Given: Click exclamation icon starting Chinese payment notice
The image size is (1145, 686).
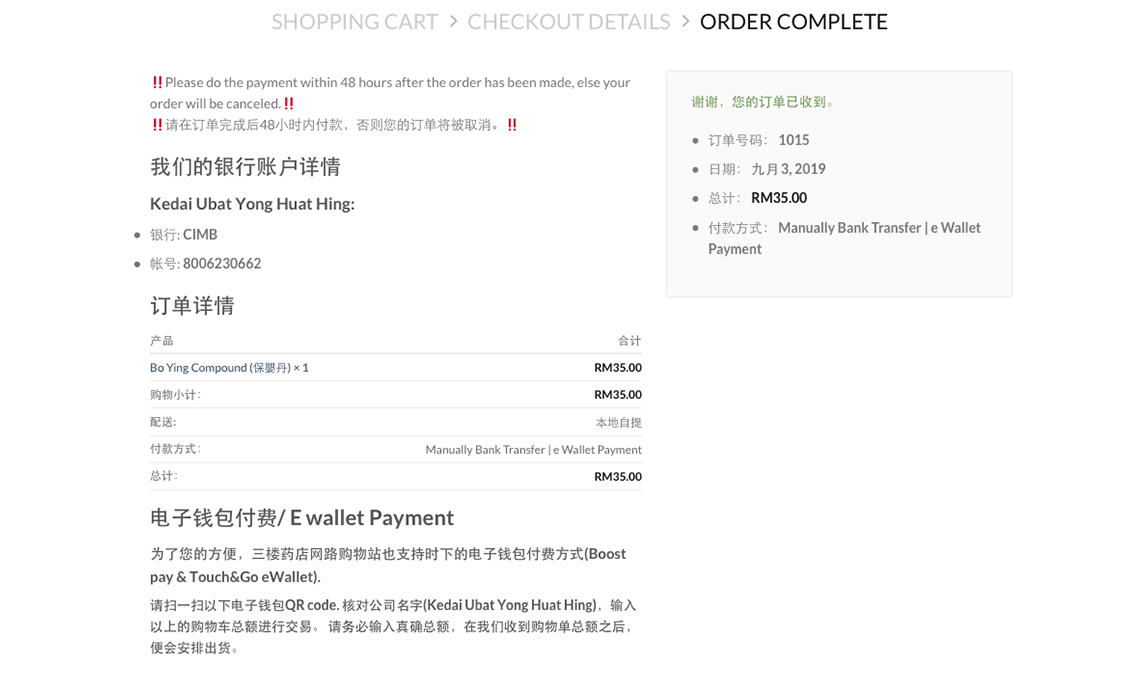Looking at the screenshot, I should pyautogui.click(x=157, y=125).
